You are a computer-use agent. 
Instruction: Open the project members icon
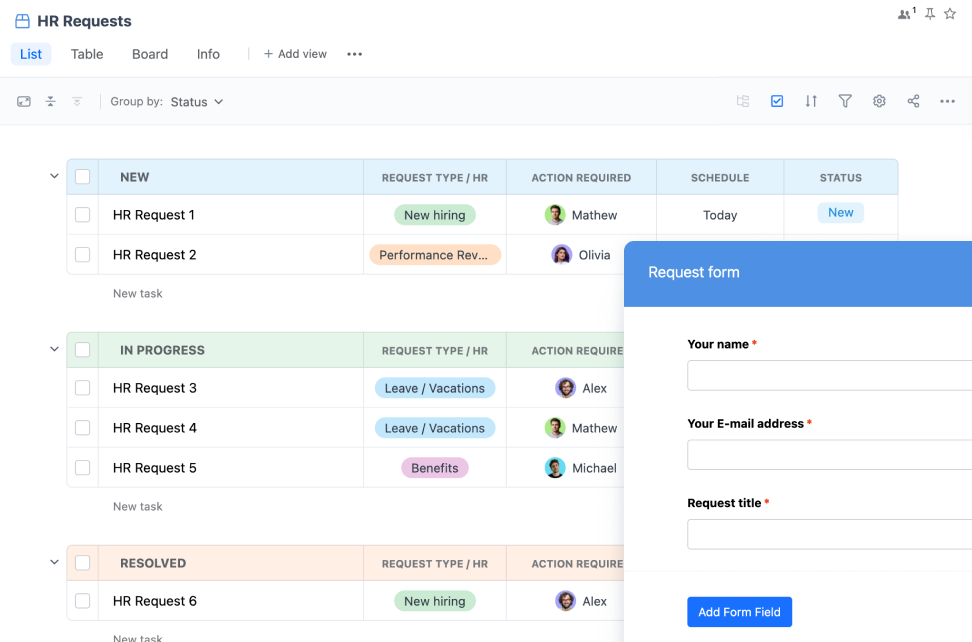pos(905,14)
